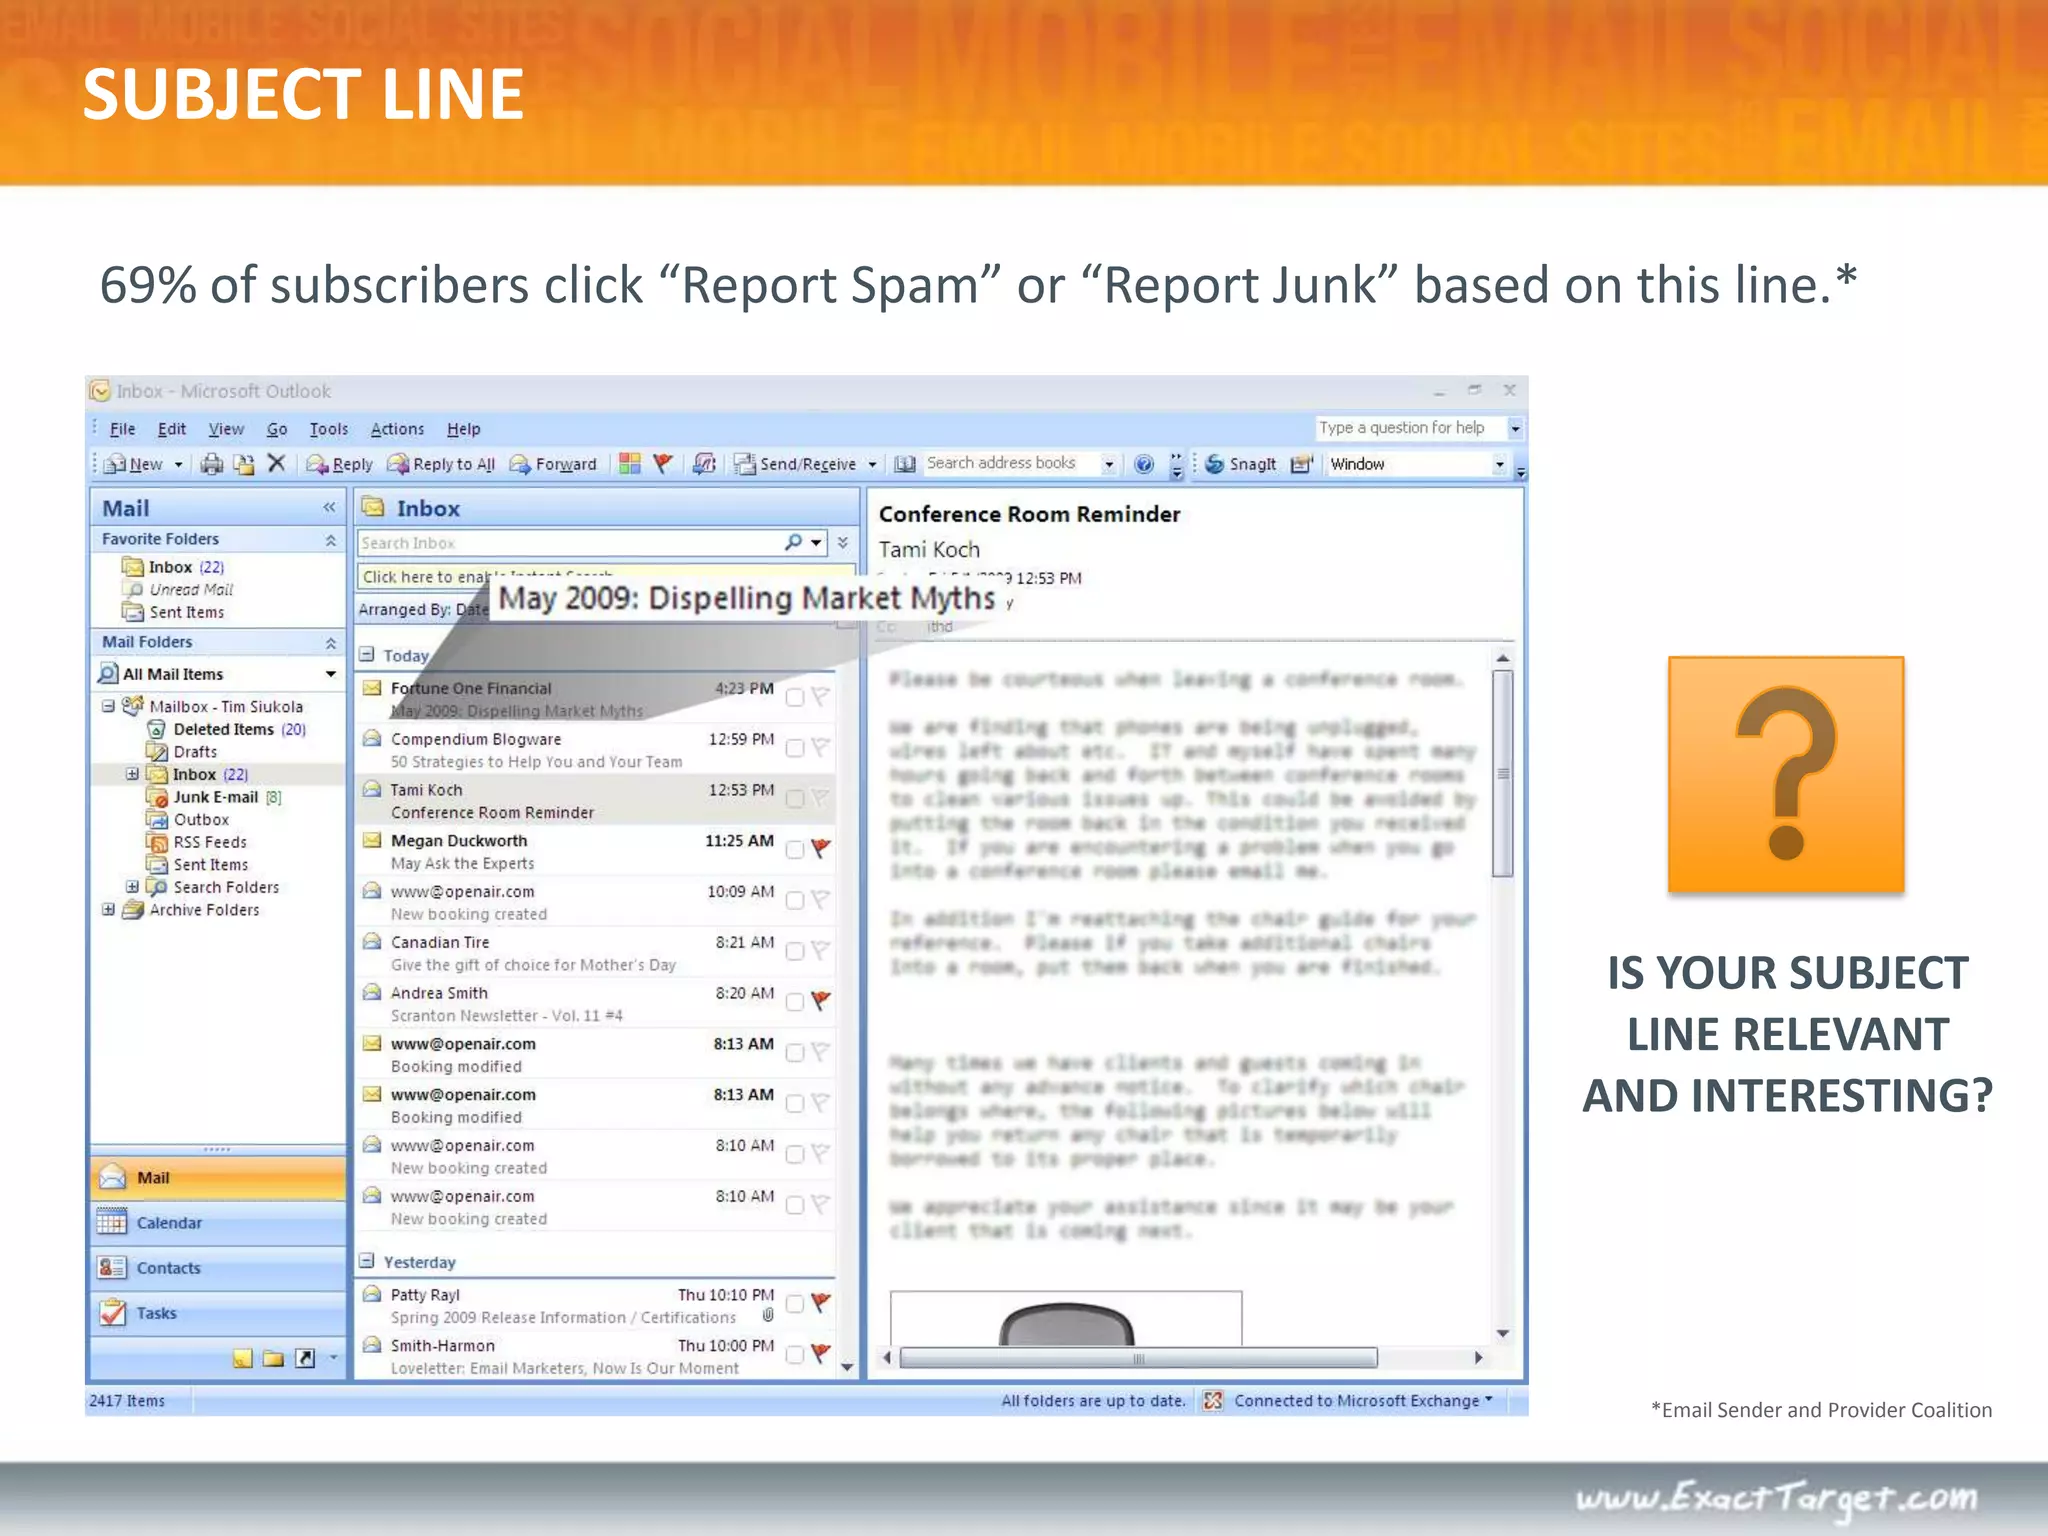Expand Archive Folders tree node
Viewport: 2048px width, 1536px height.
click(108, 909)
